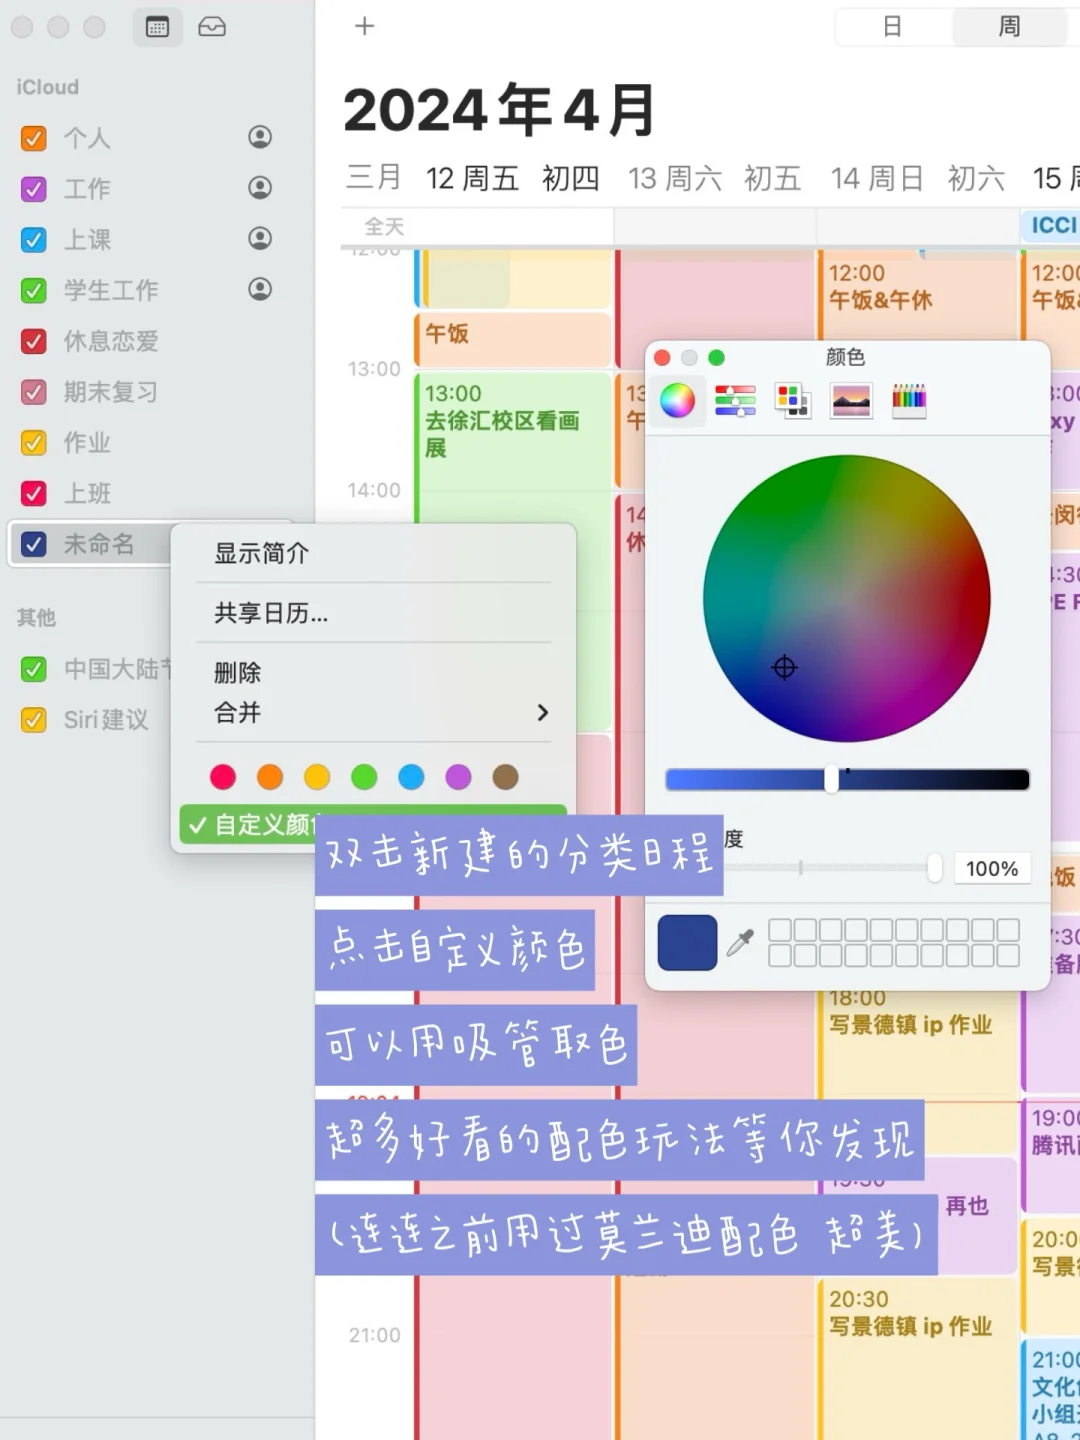1080x1440 pixels.
Task: Expand the 合并 submenu chevron
Action: 543,713
